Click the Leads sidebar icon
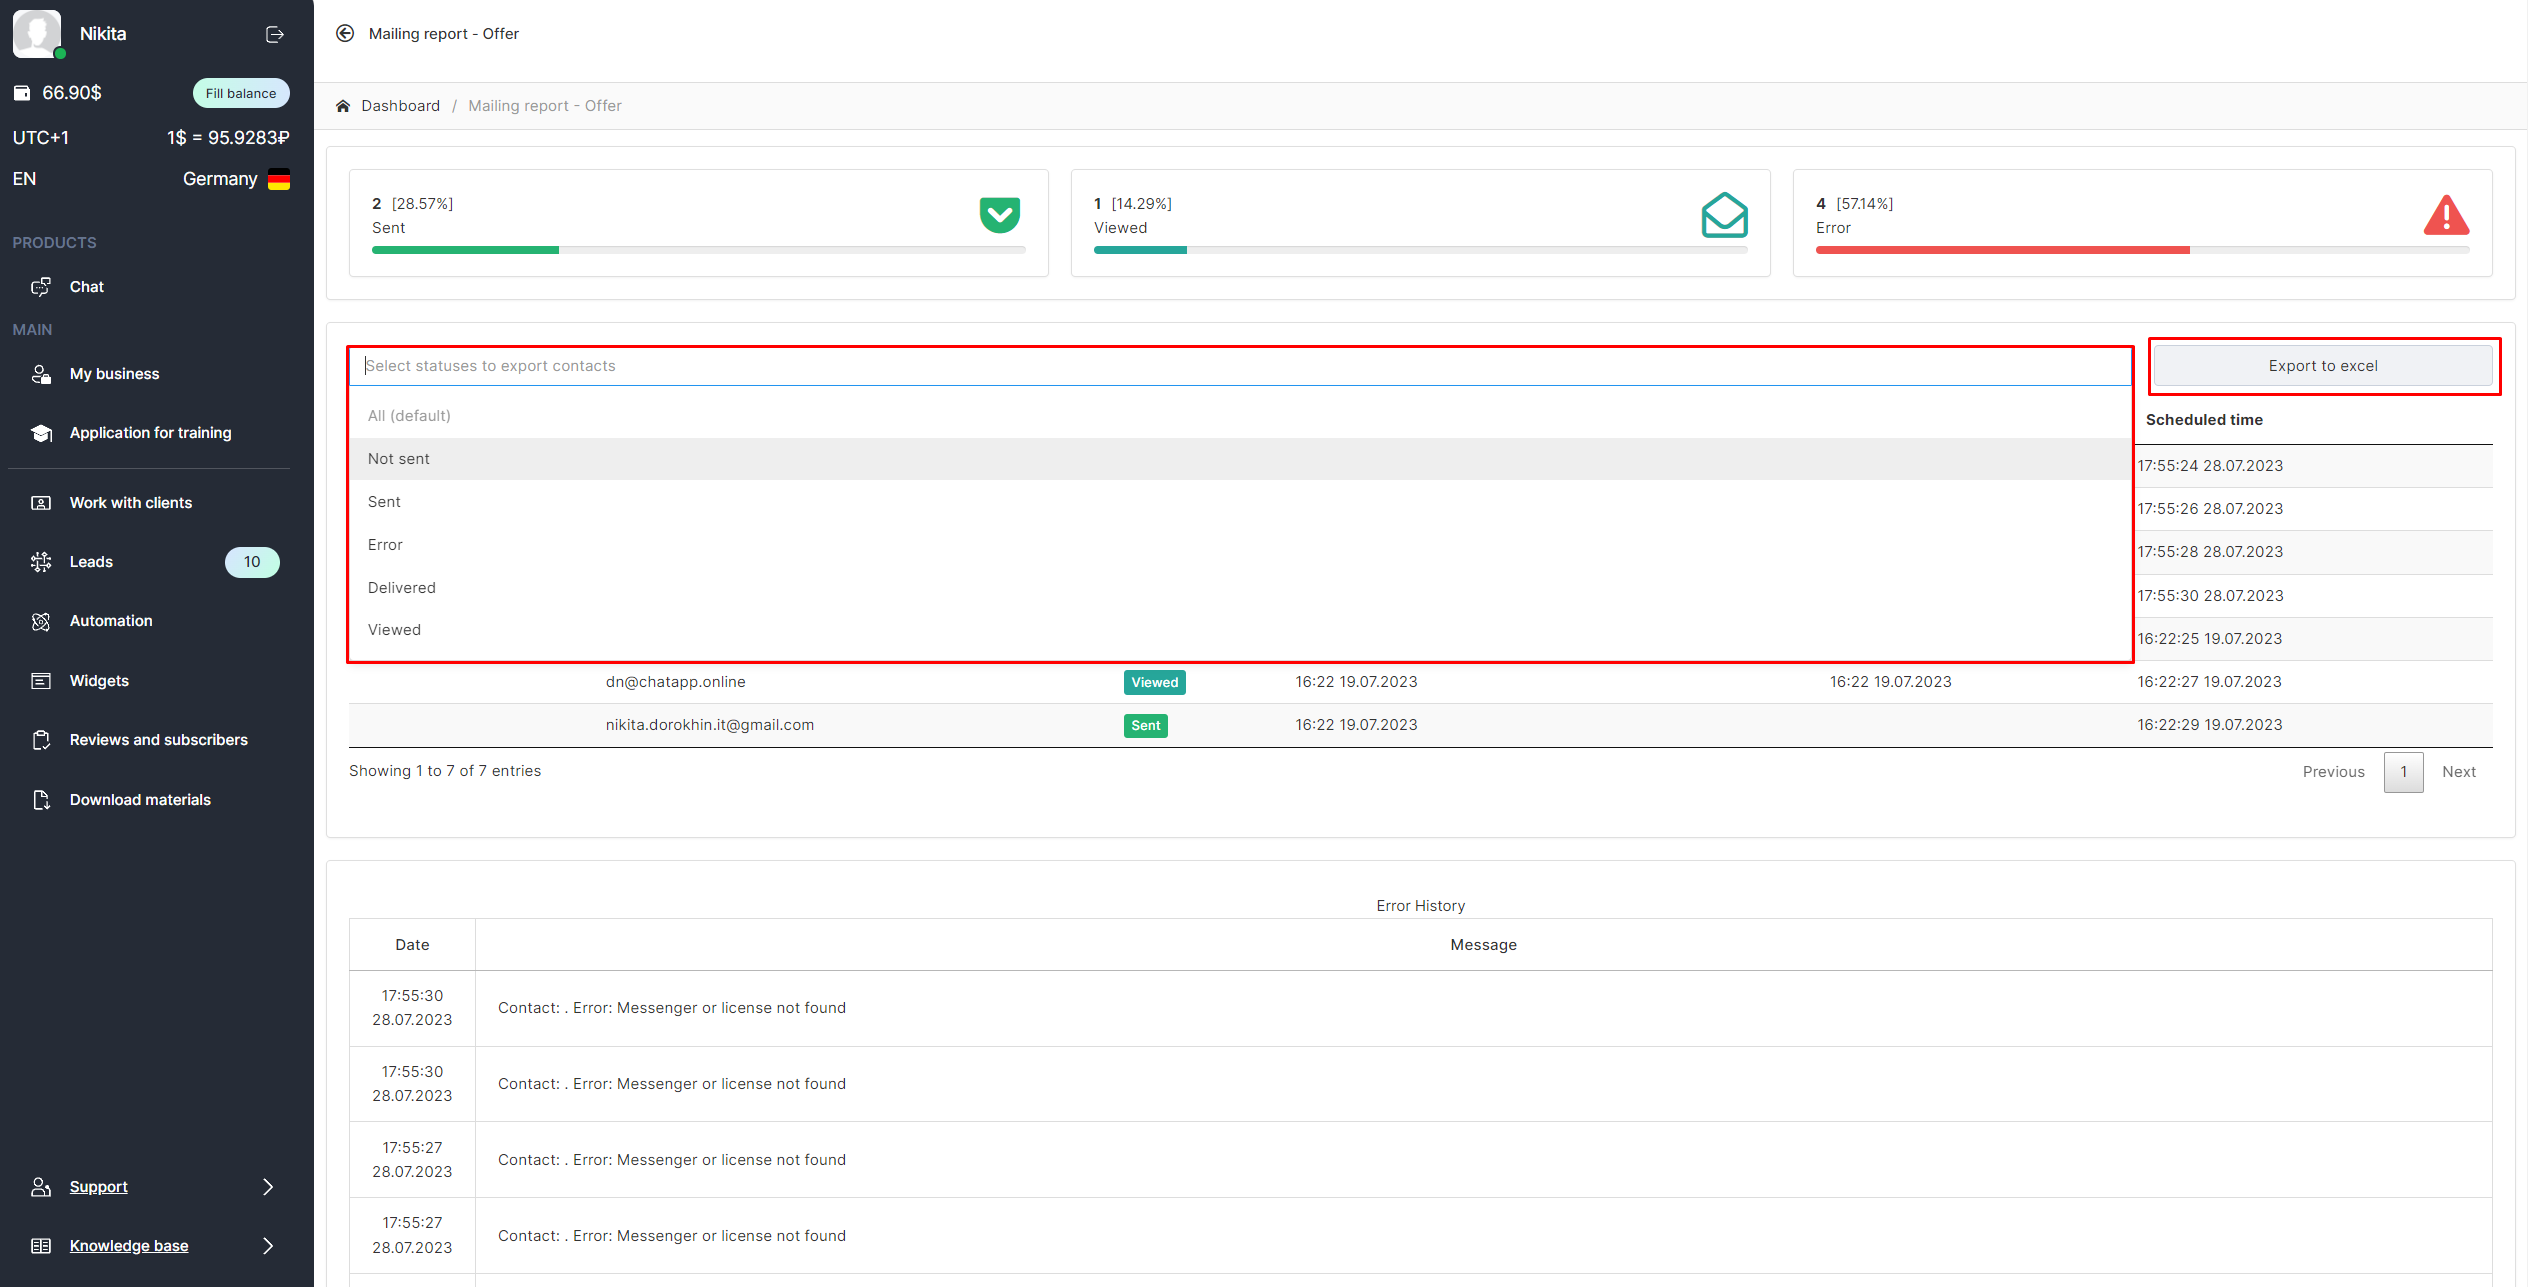This screenshot has height=1287, width=2528. 41,562
